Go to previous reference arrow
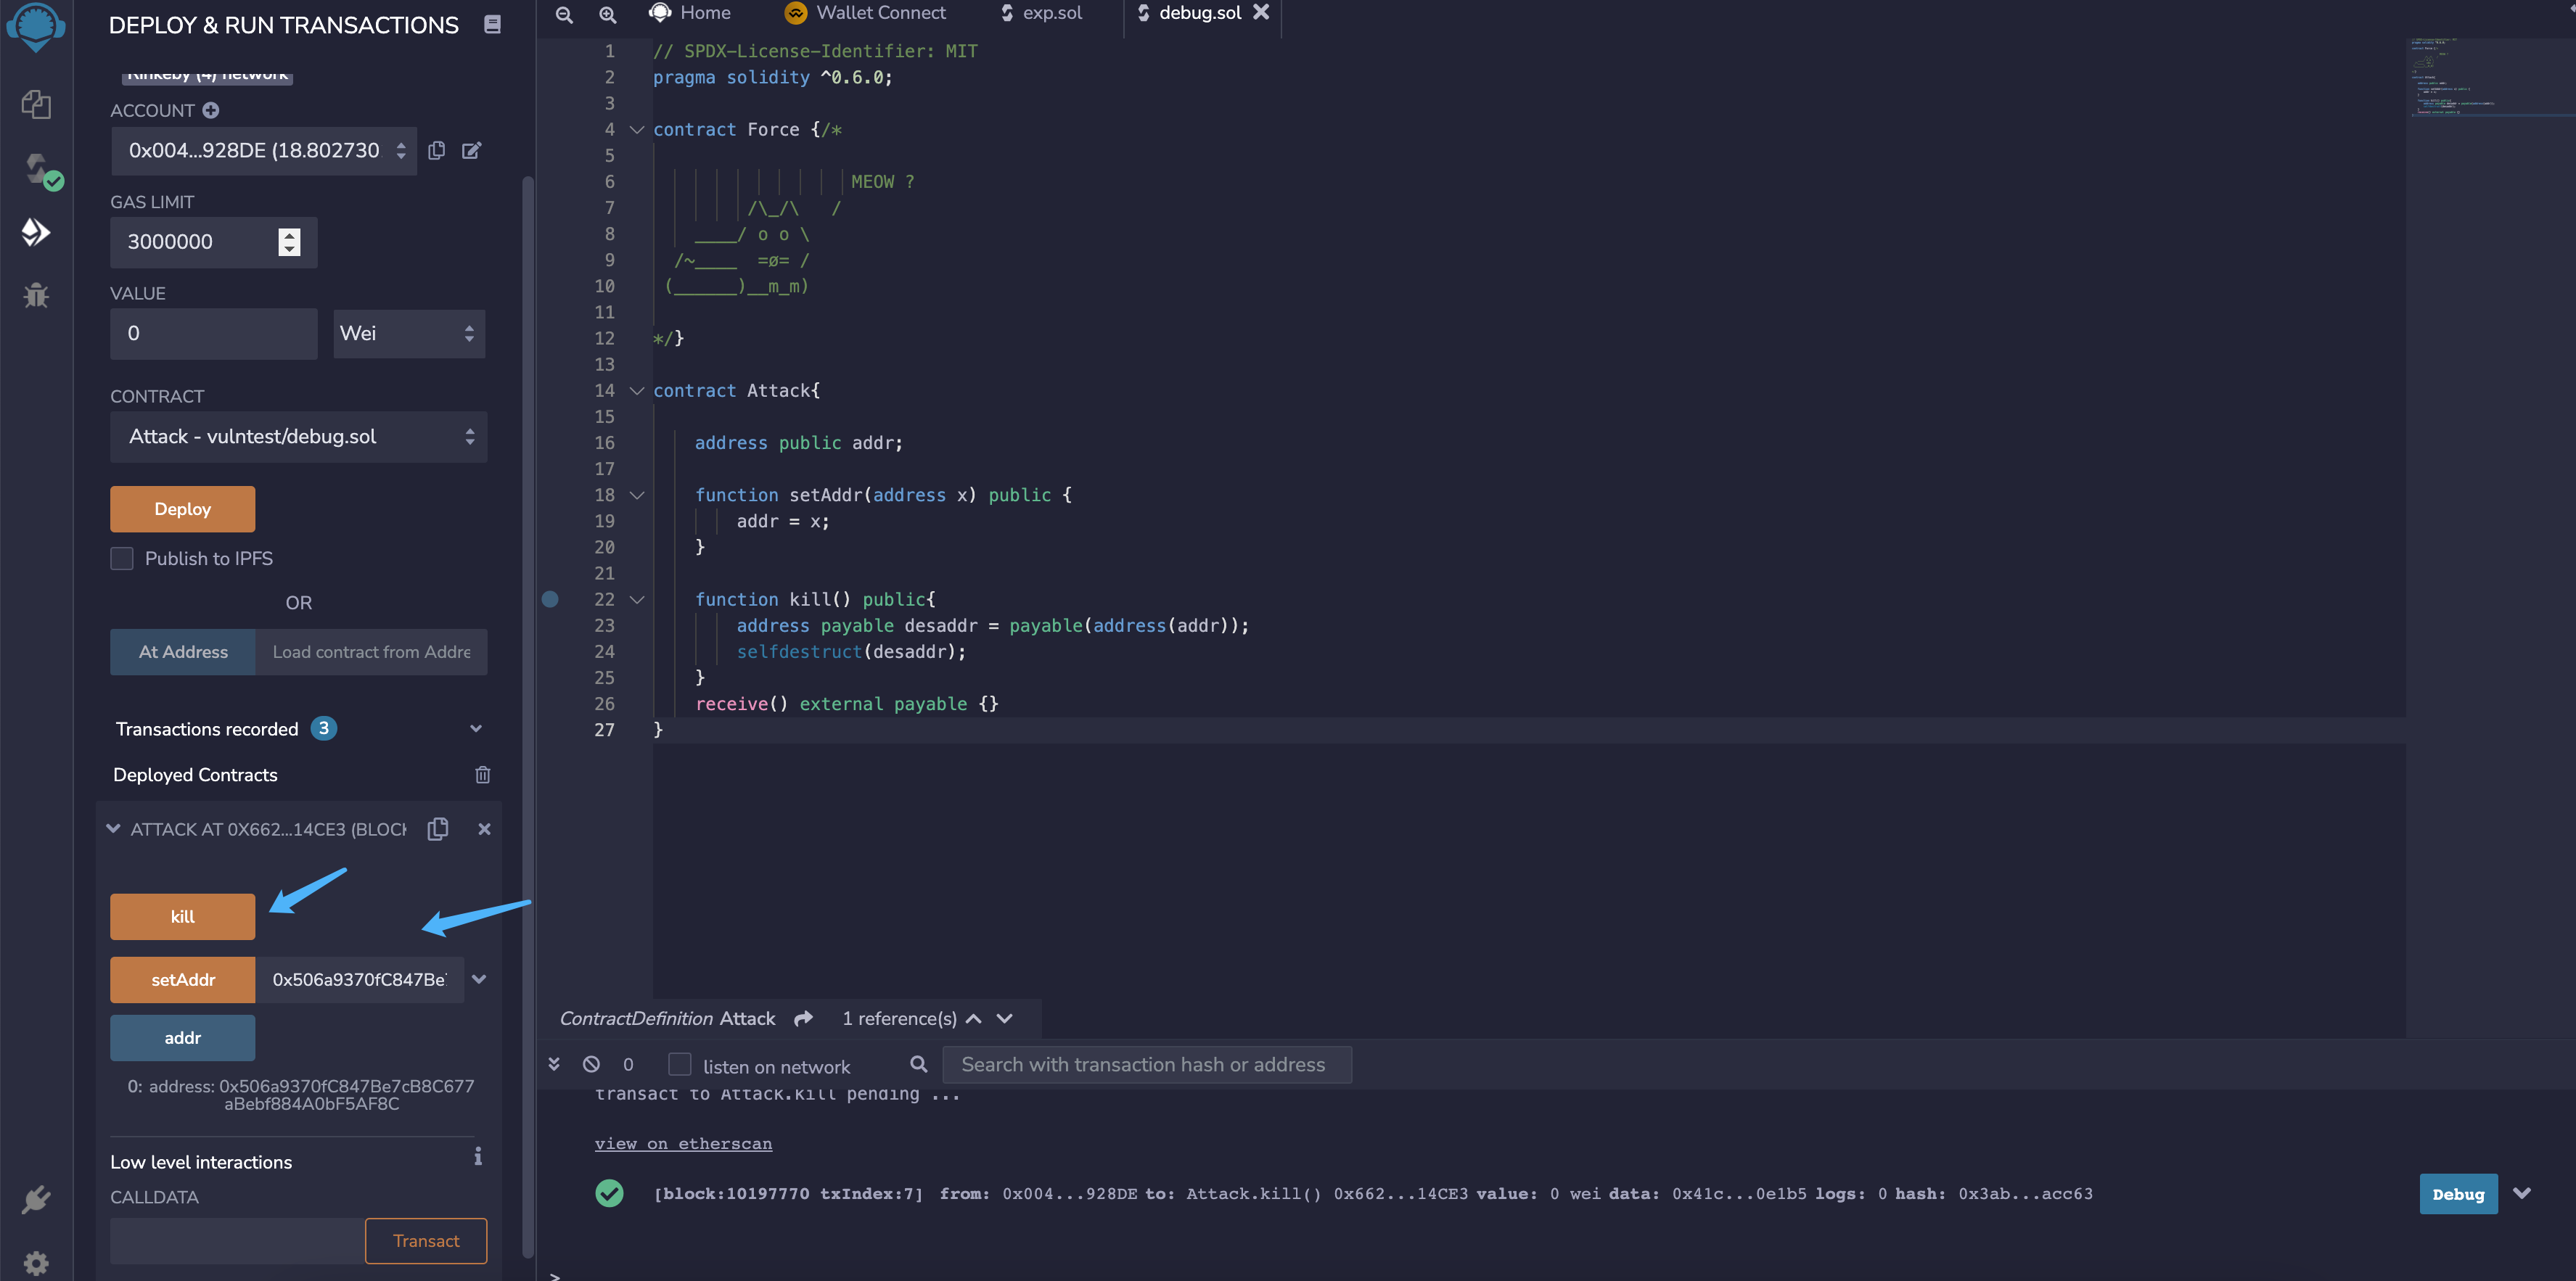 point(973,1018)
